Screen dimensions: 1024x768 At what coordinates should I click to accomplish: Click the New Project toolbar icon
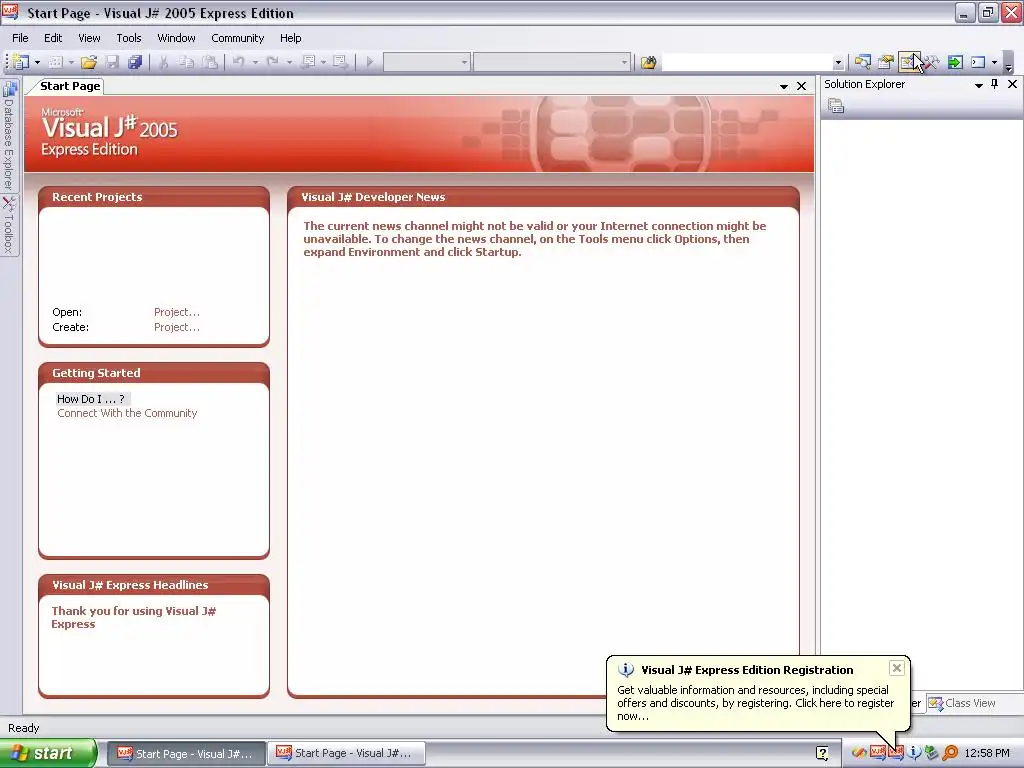tap(21, 62)
